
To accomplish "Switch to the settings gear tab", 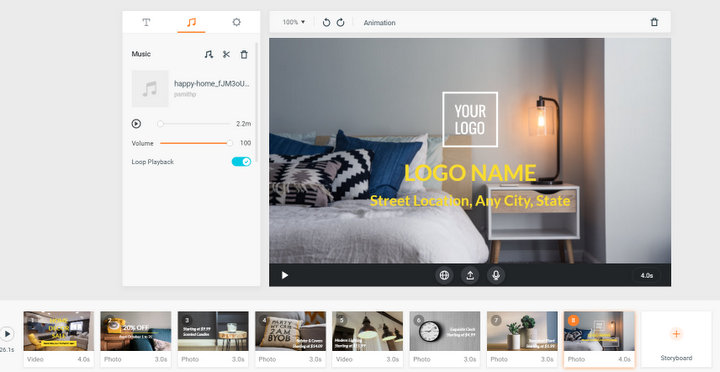I will pyautogui.click(x=236, y=22).
